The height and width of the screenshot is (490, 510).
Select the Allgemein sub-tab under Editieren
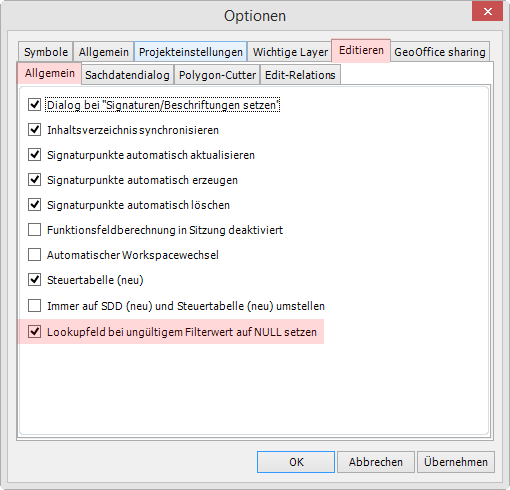pyautogui.click(x=49, y=73)
